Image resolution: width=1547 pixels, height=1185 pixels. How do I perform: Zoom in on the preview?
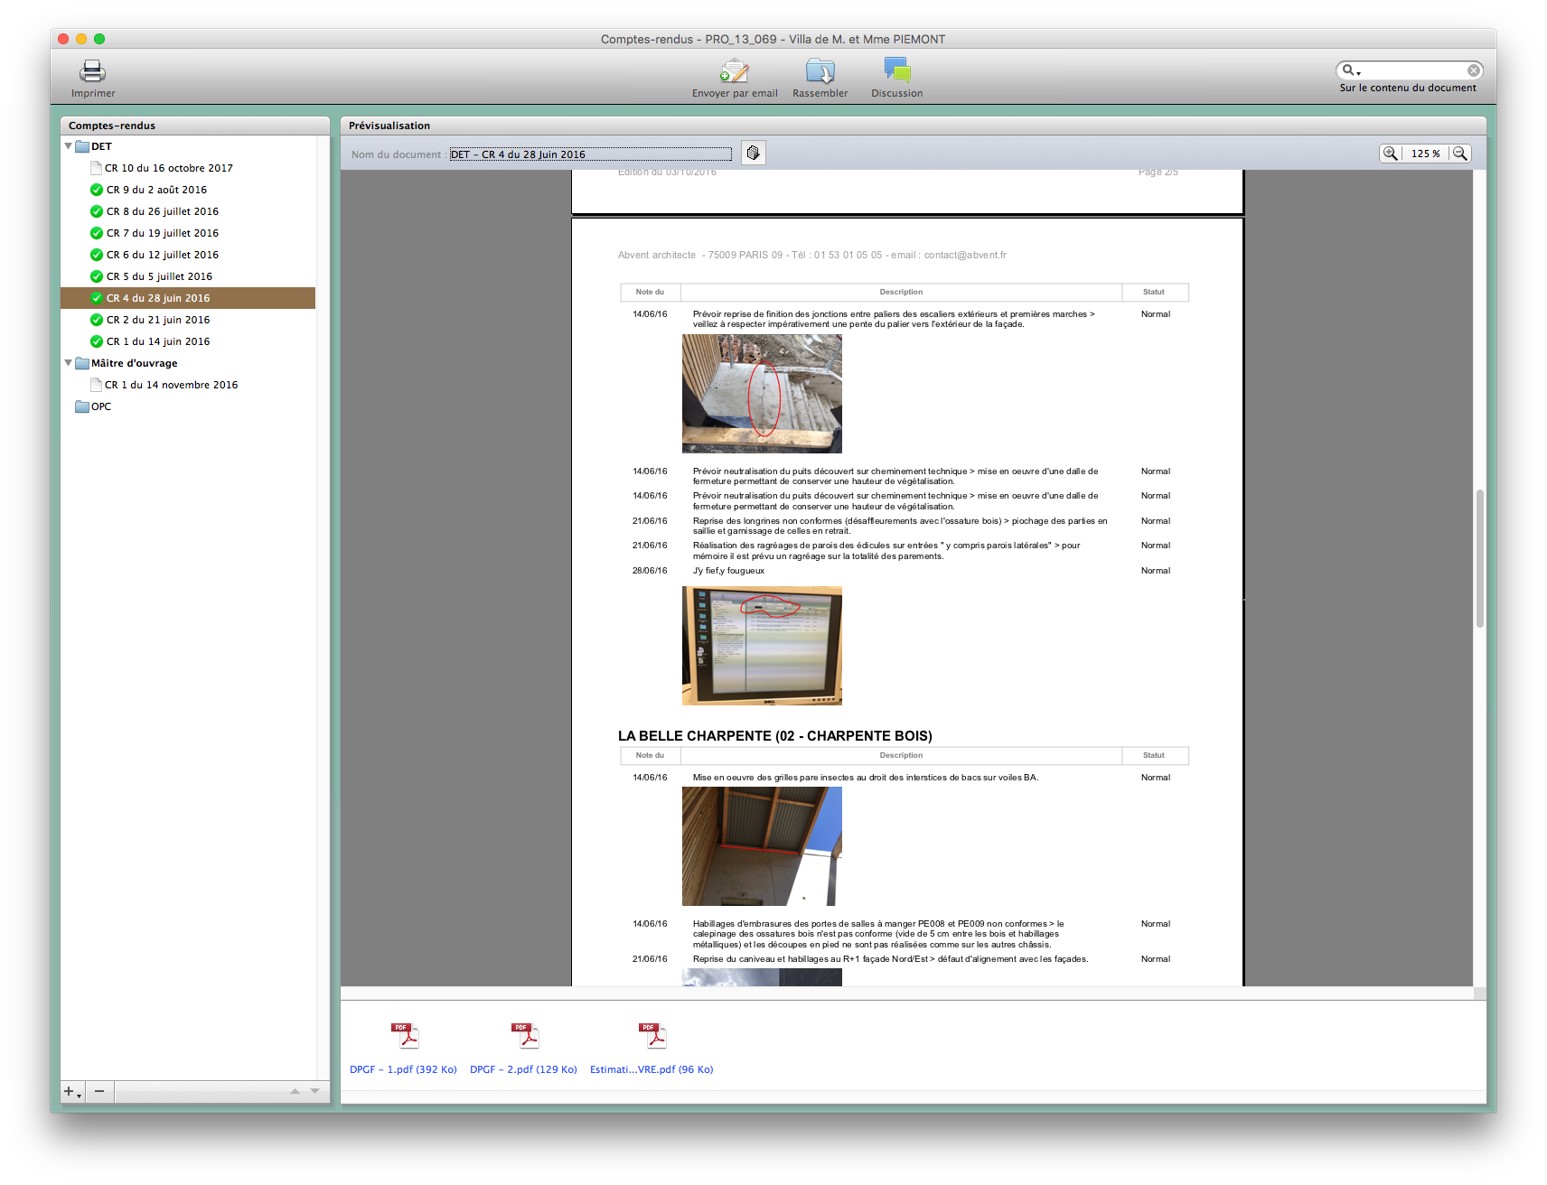[x=1390, y=153]
